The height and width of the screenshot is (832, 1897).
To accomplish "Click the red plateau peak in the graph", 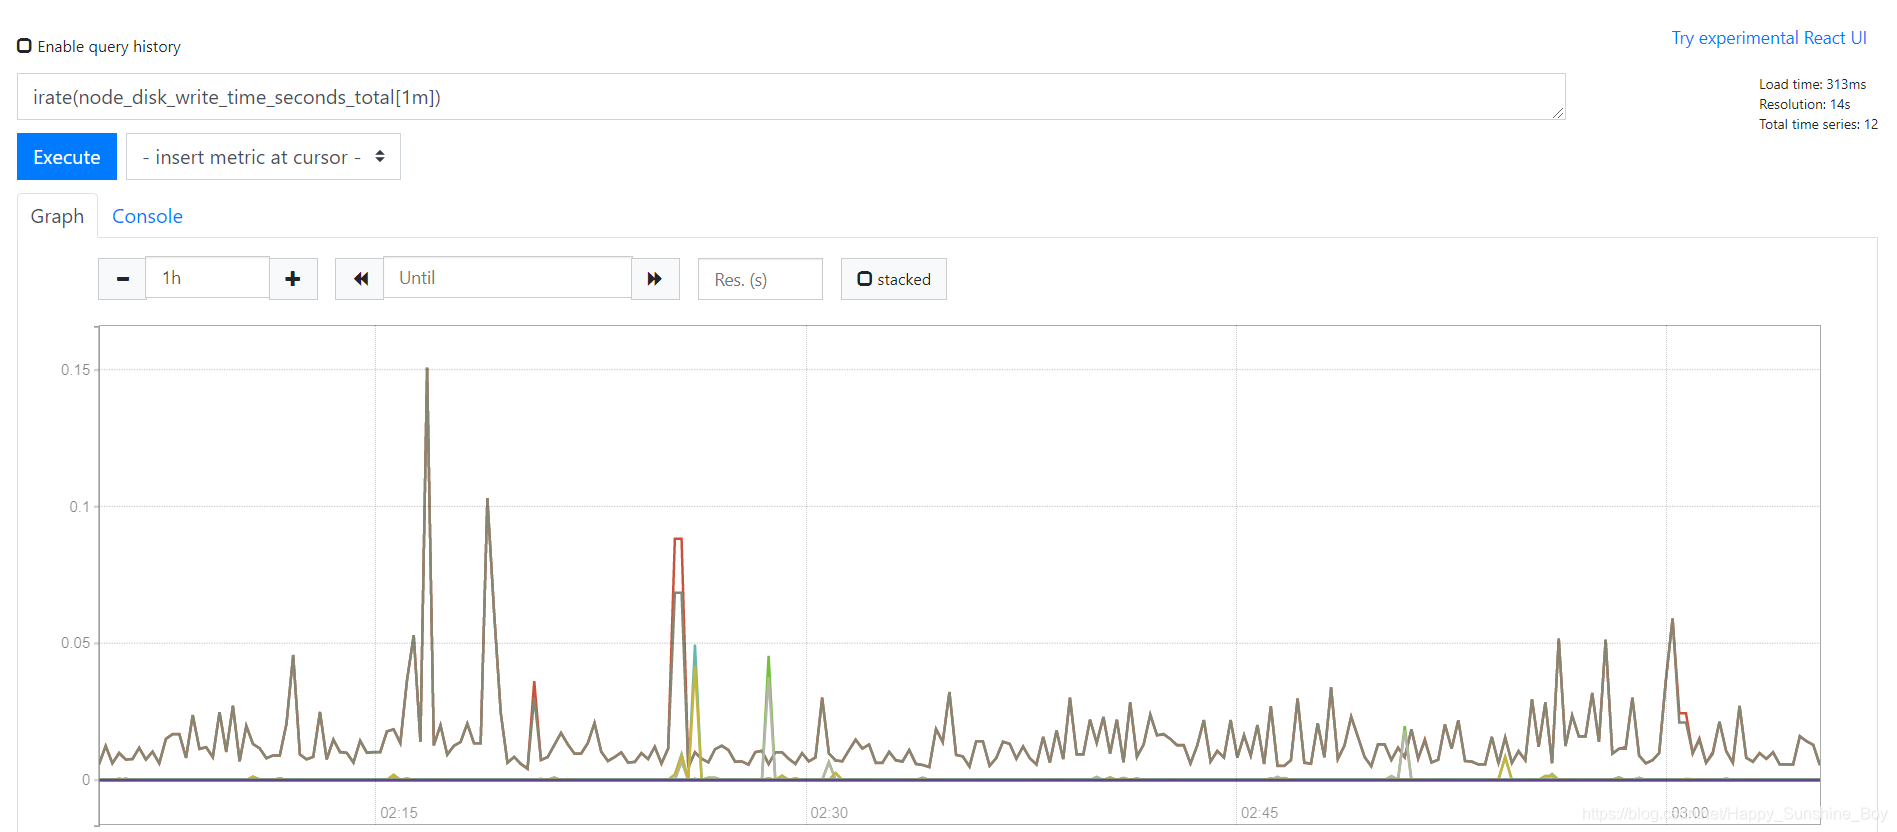I will click(678, 540).
